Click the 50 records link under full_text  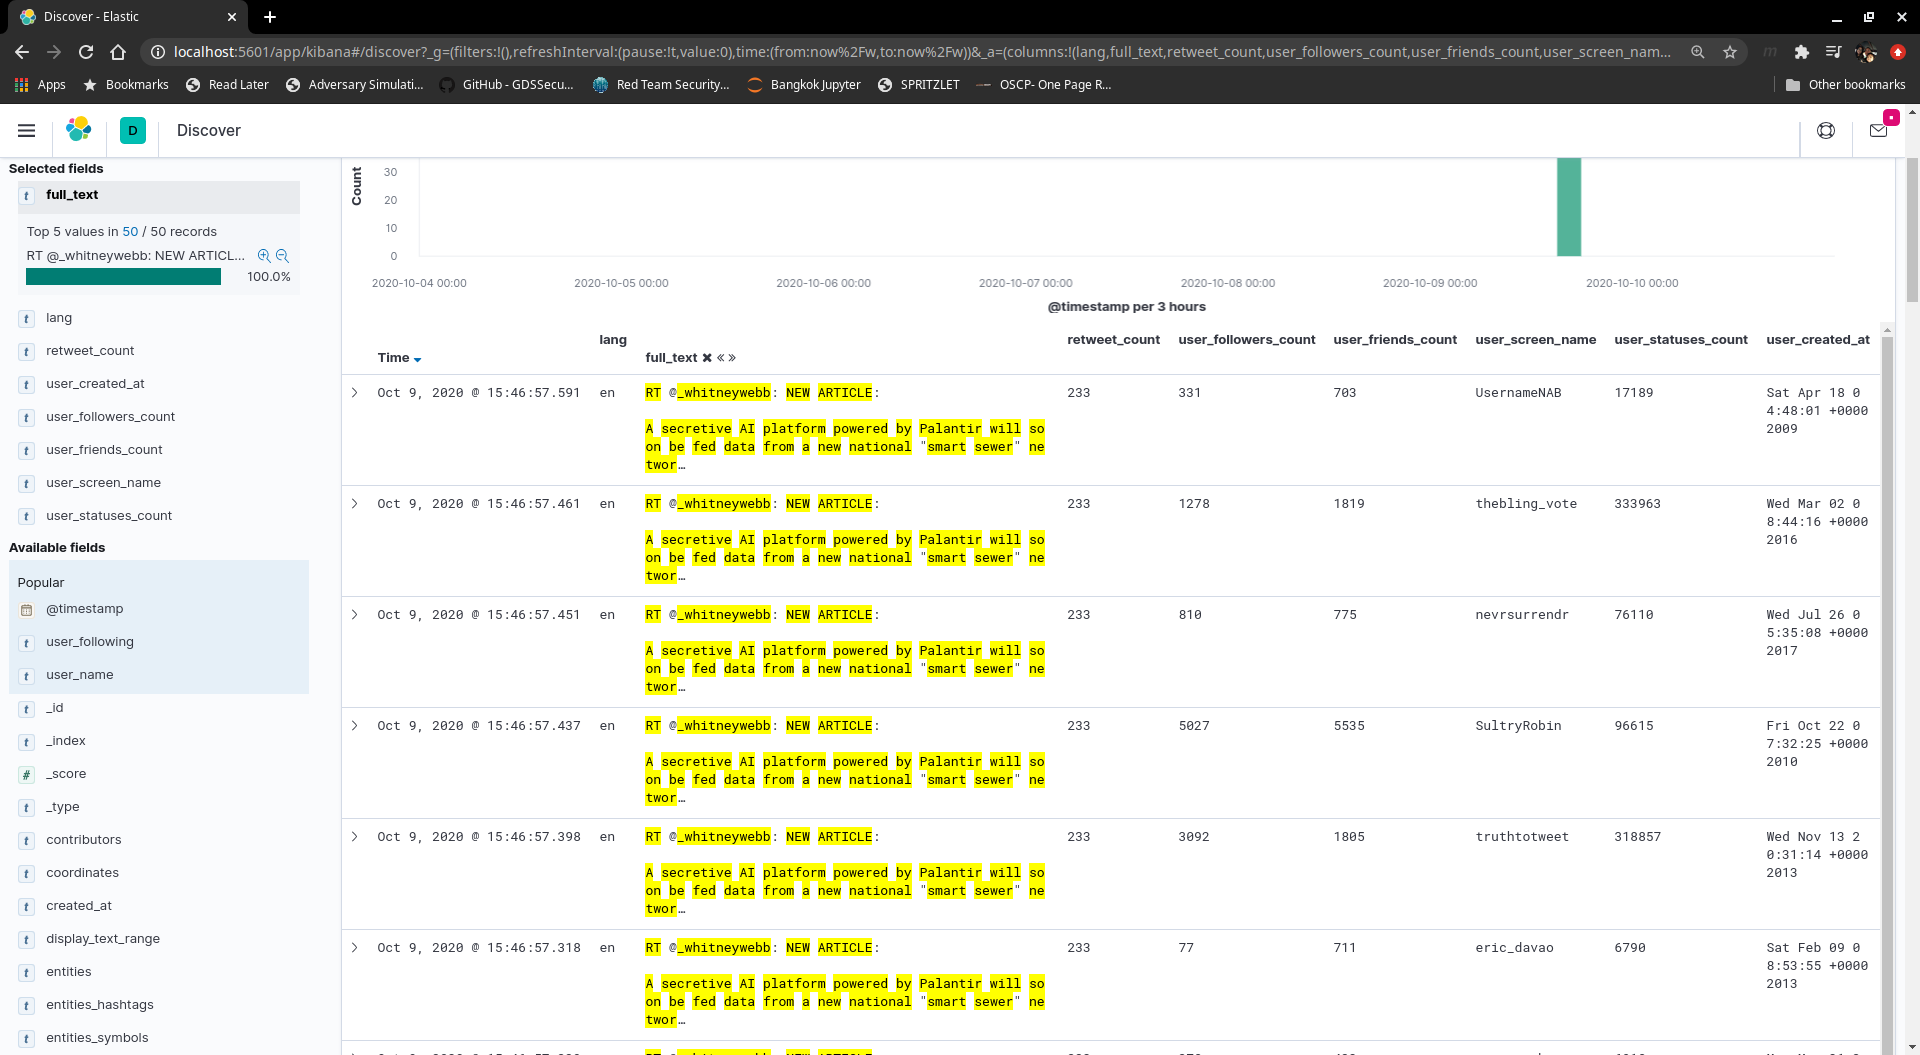[130, 232]
